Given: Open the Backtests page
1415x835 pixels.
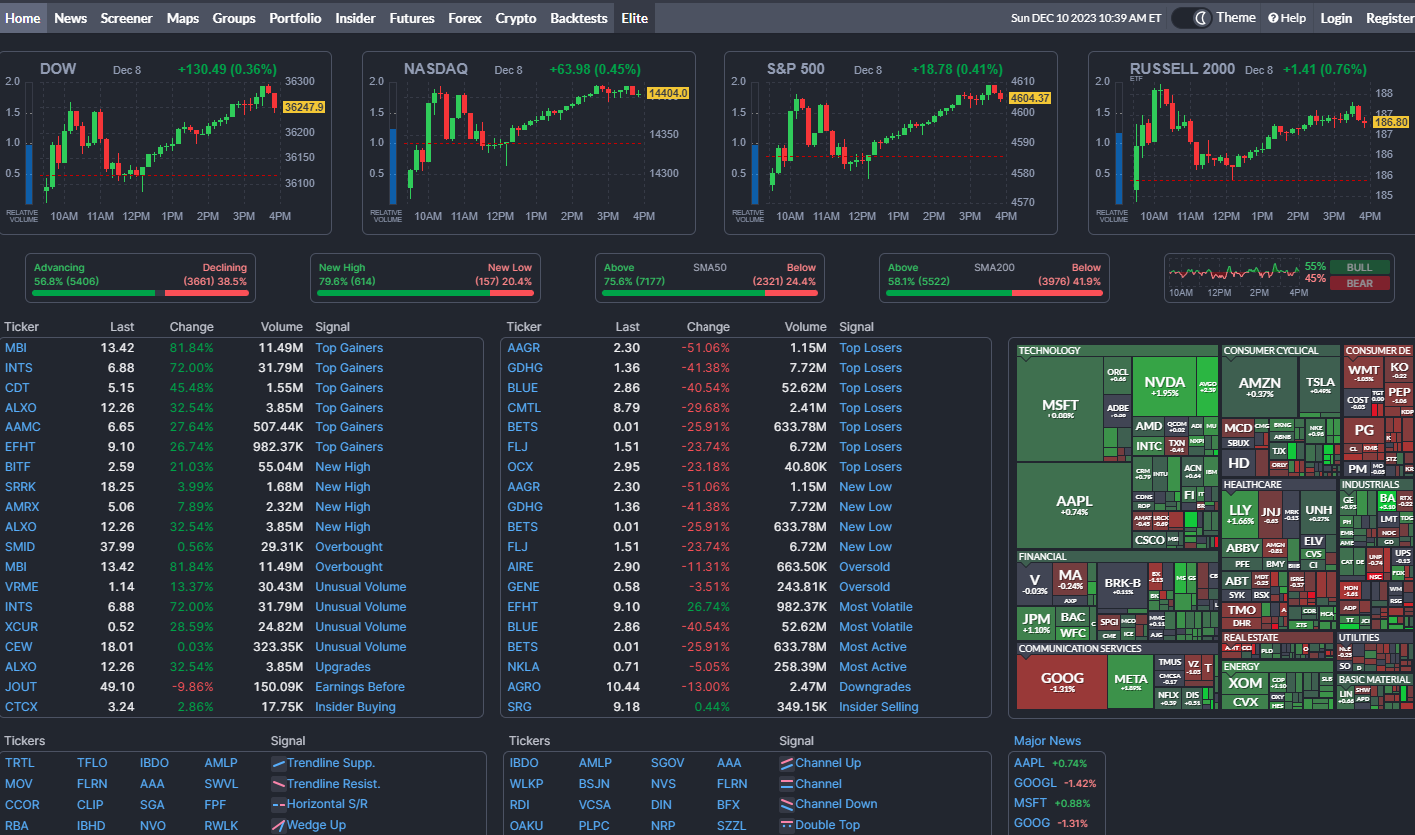Looking at the screenshot, I should coord(579,18).
